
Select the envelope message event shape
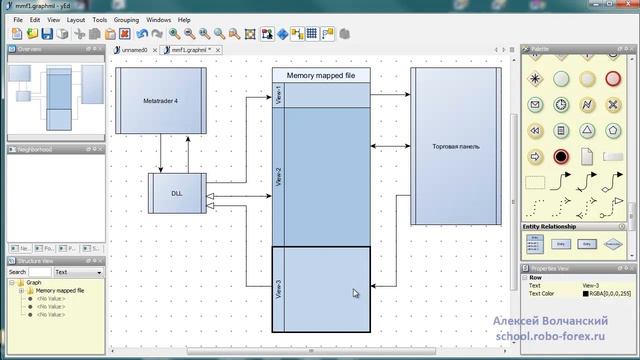(535, 105)
